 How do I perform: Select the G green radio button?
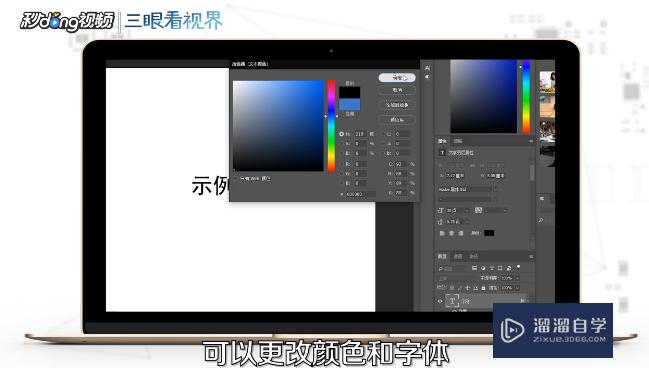(341, 173)
